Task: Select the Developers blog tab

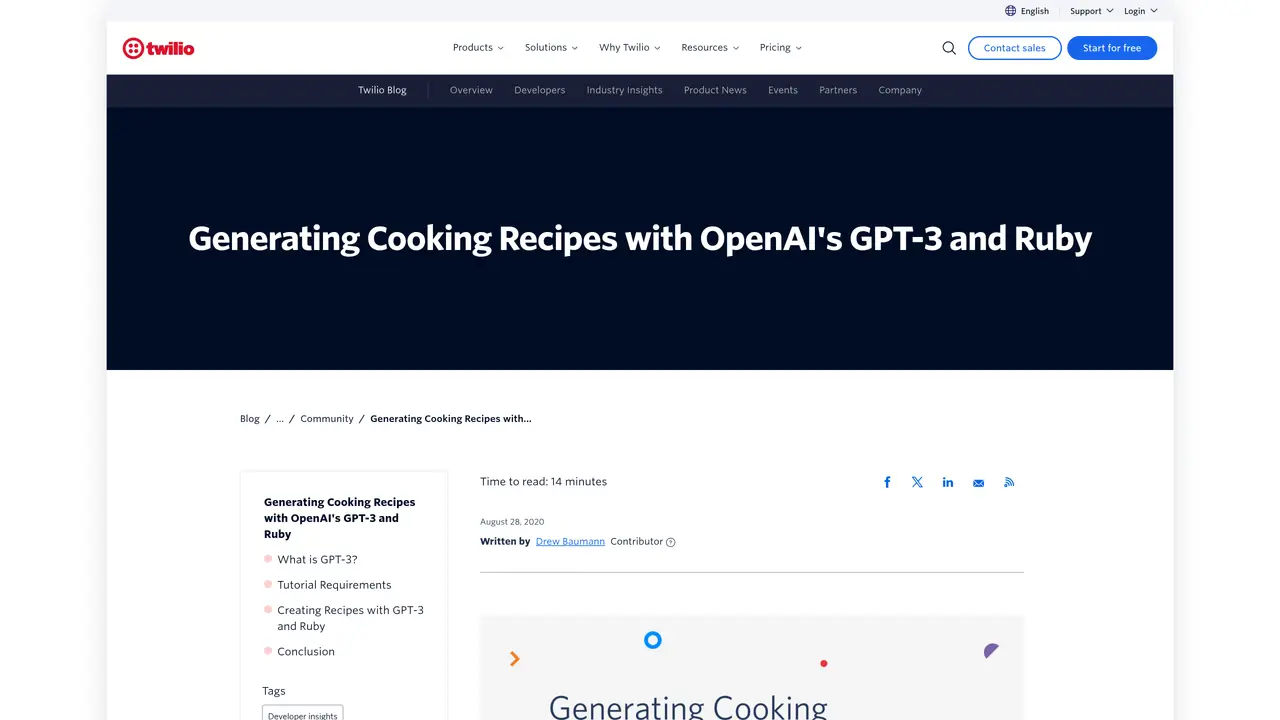Action: point(540,90)
